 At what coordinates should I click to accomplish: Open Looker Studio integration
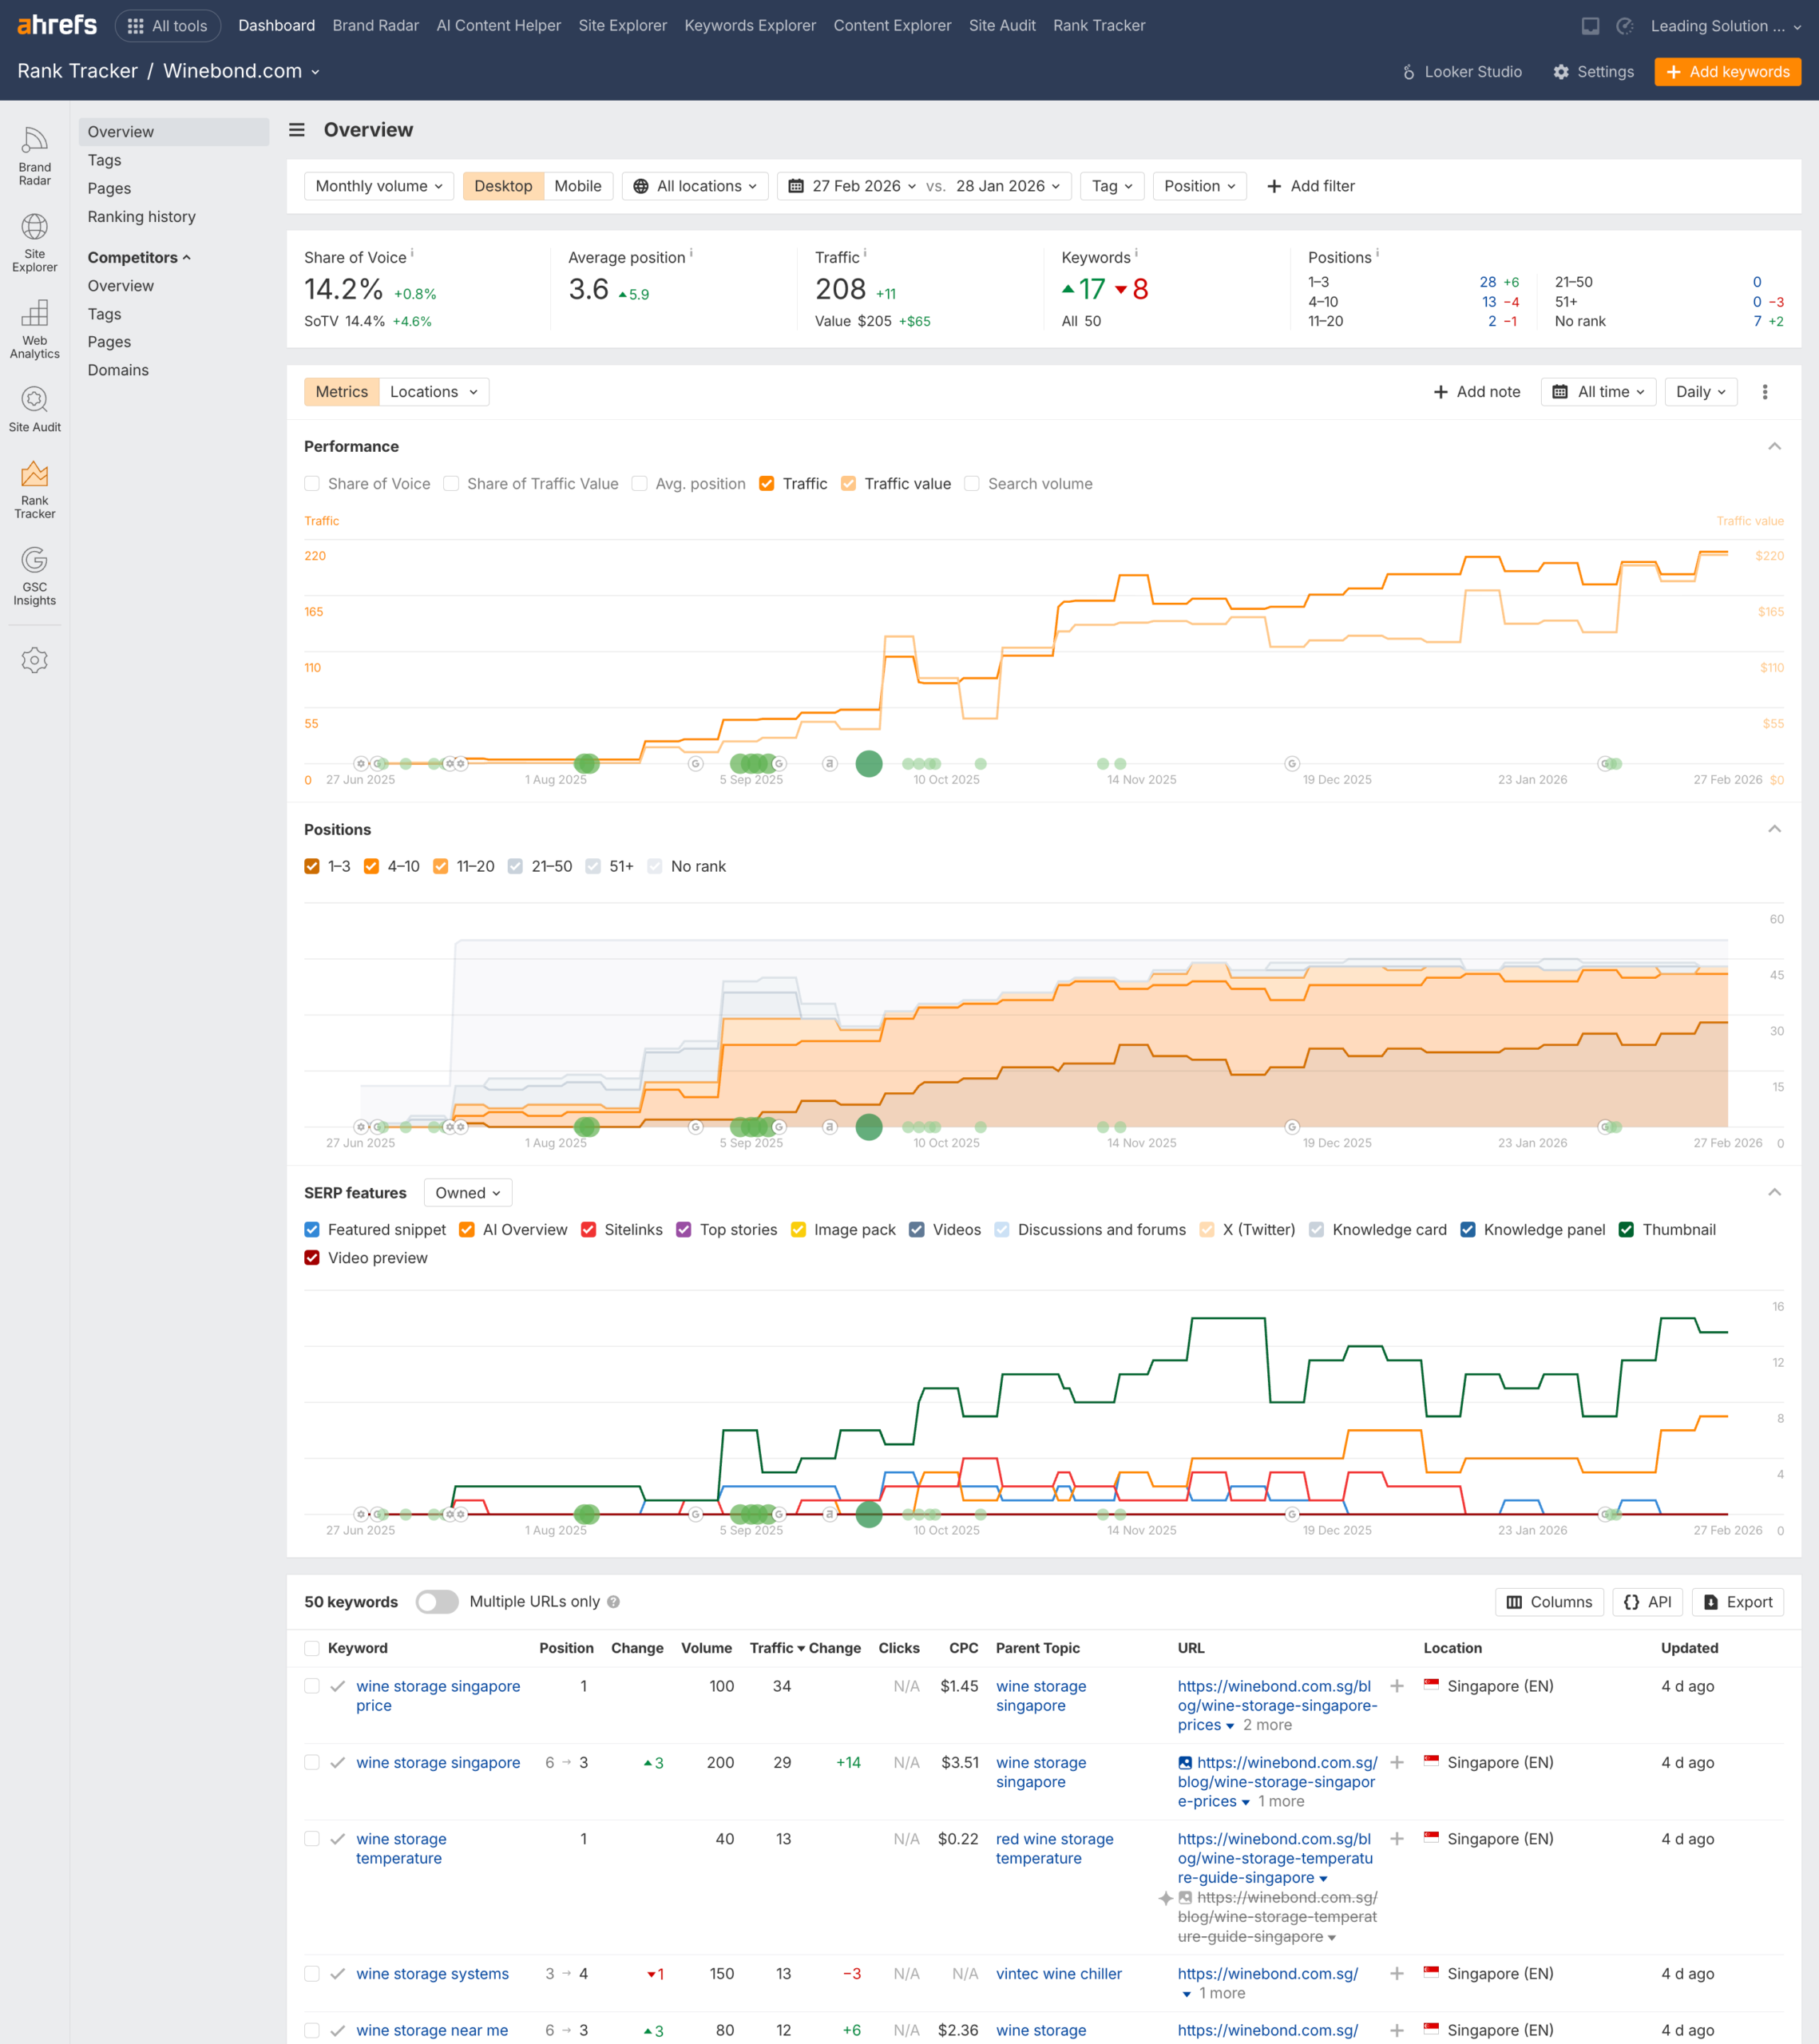[1461, 72]
